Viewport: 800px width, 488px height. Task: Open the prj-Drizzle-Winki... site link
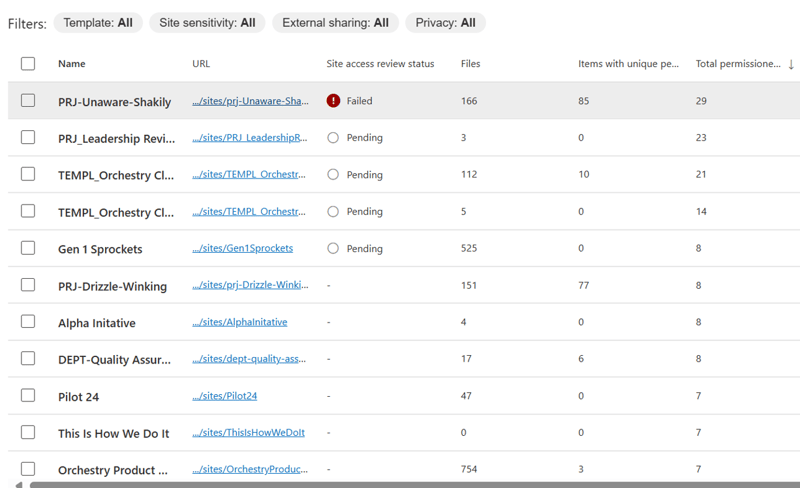250,285
